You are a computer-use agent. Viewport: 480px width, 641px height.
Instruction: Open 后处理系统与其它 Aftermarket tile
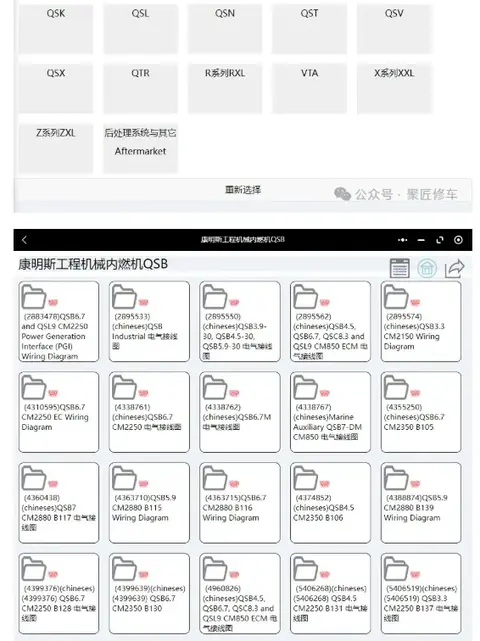[x=140, y=148]
